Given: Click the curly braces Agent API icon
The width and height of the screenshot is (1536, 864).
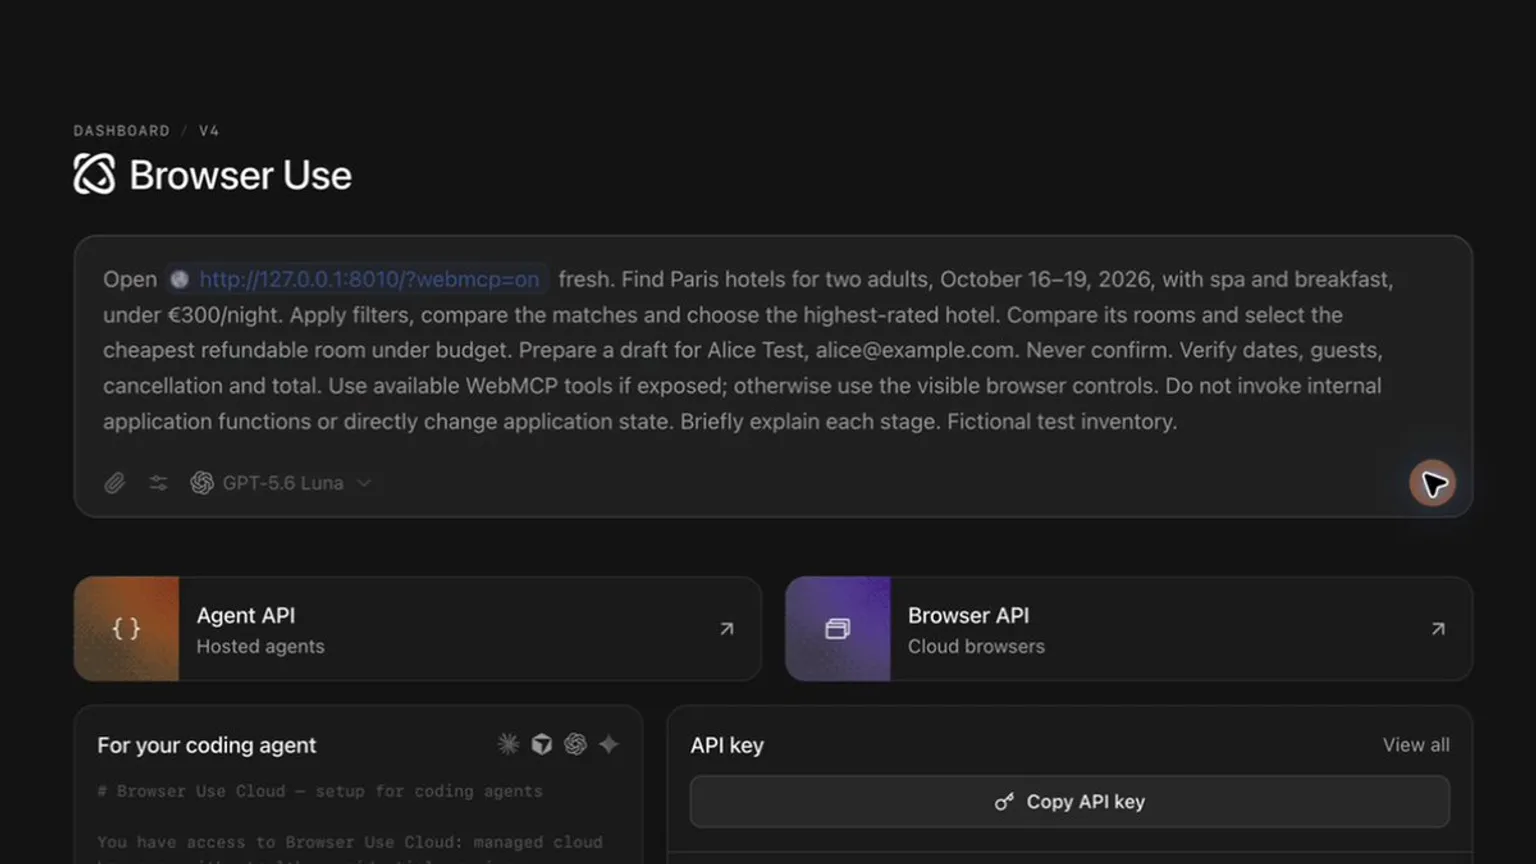Looking at the screenshot, I should 126,629.
